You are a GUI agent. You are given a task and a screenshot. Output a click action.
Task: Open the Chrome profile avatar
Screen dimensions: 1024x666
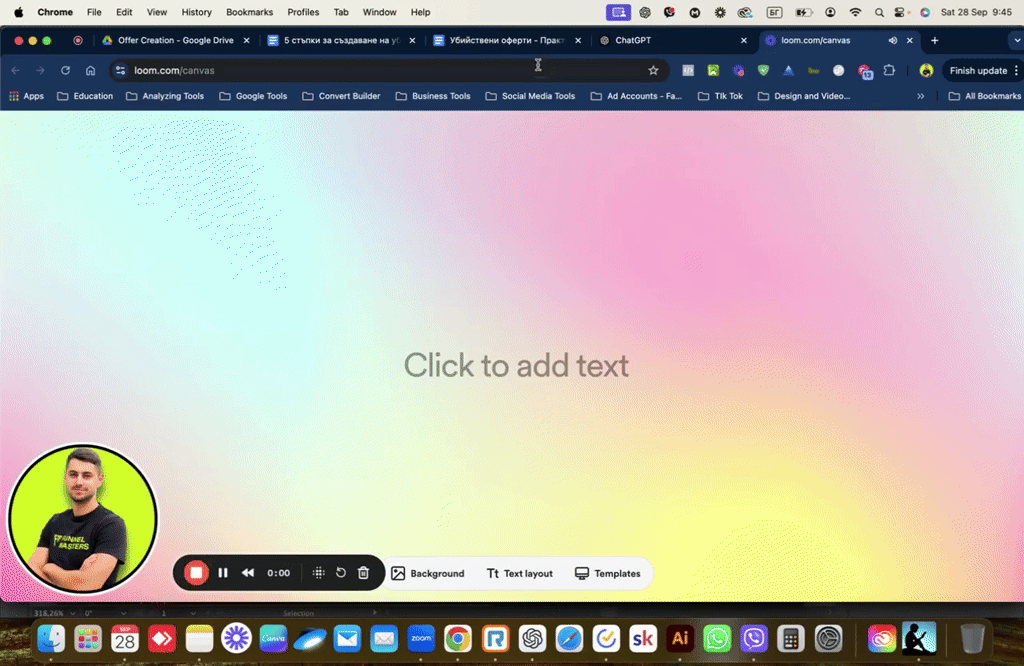(x=926, y=71)
